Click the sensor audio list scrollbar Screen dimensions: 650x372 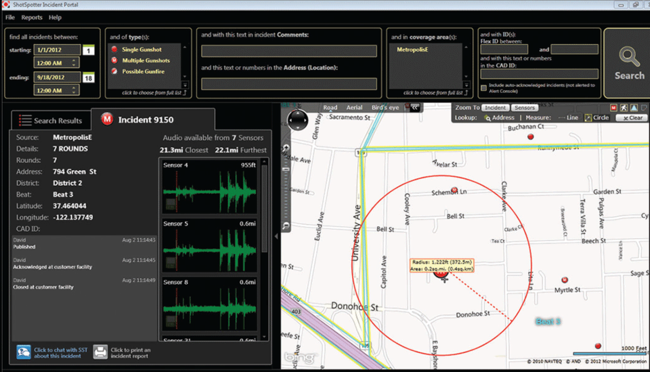tap(264, 209)
